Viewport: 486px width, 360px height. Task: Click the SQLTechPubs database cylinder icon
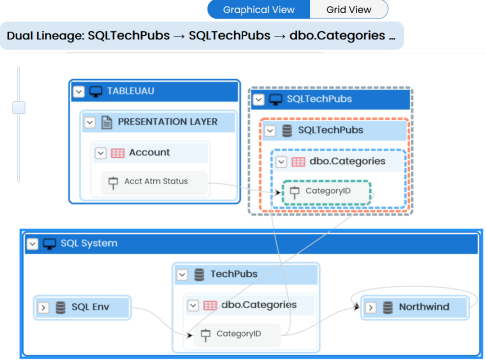point(287,131)
